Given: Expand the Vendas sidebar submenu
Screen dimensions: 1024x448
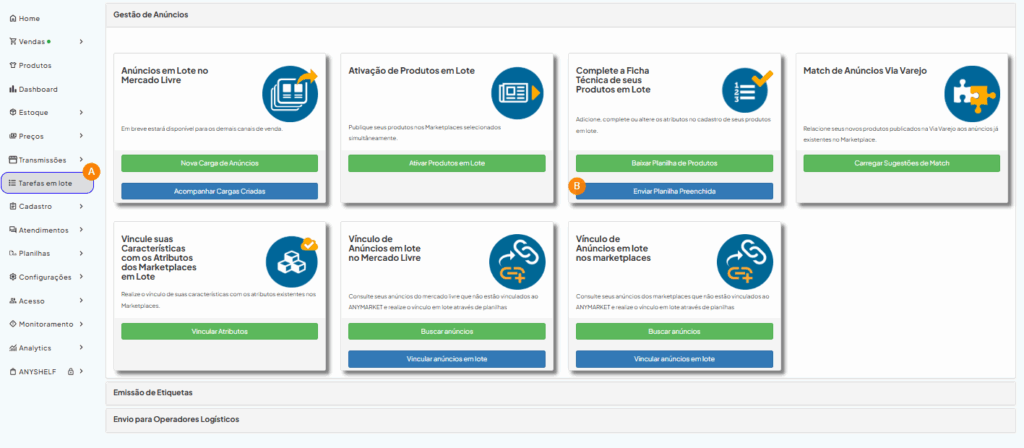Looking at the screenshot, I should [x=81, y=42].
